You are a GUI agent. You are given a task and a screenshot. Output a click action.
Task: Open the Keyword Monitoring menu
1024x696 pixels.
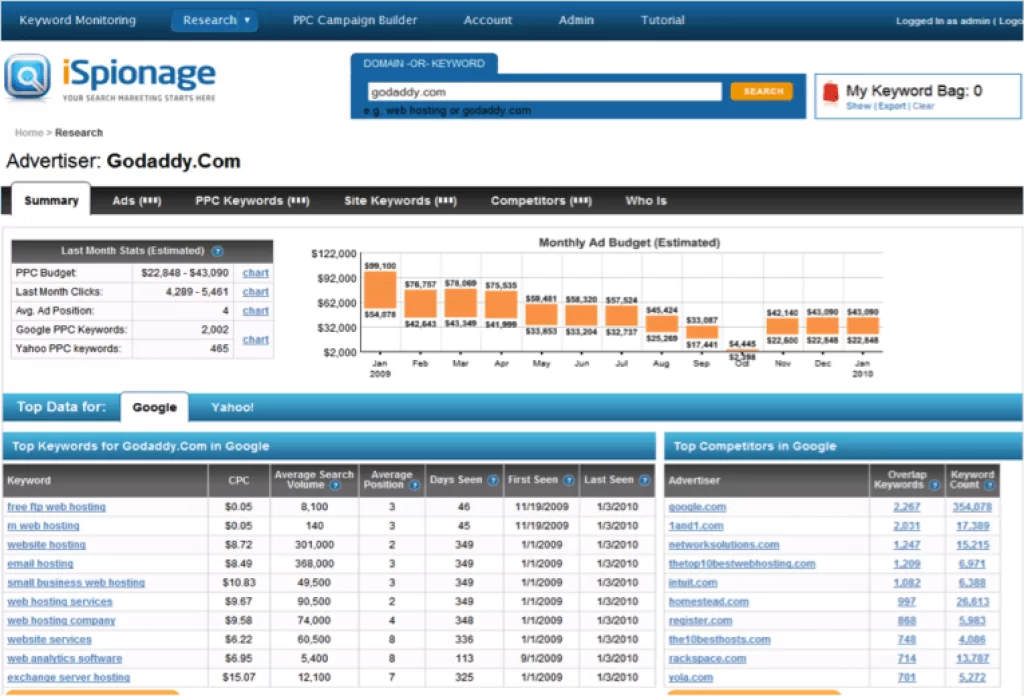(77, 19)
